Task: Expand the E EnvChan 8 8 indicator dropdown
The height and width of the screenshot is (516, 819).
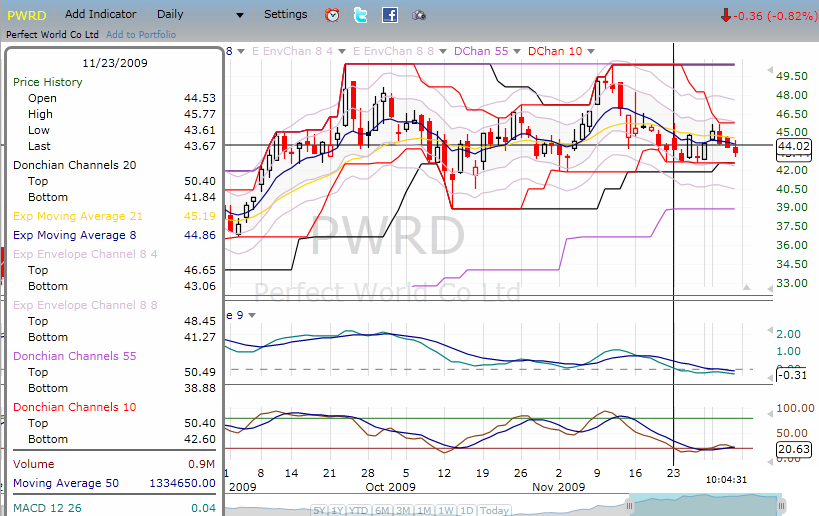Action: point(443,51)
